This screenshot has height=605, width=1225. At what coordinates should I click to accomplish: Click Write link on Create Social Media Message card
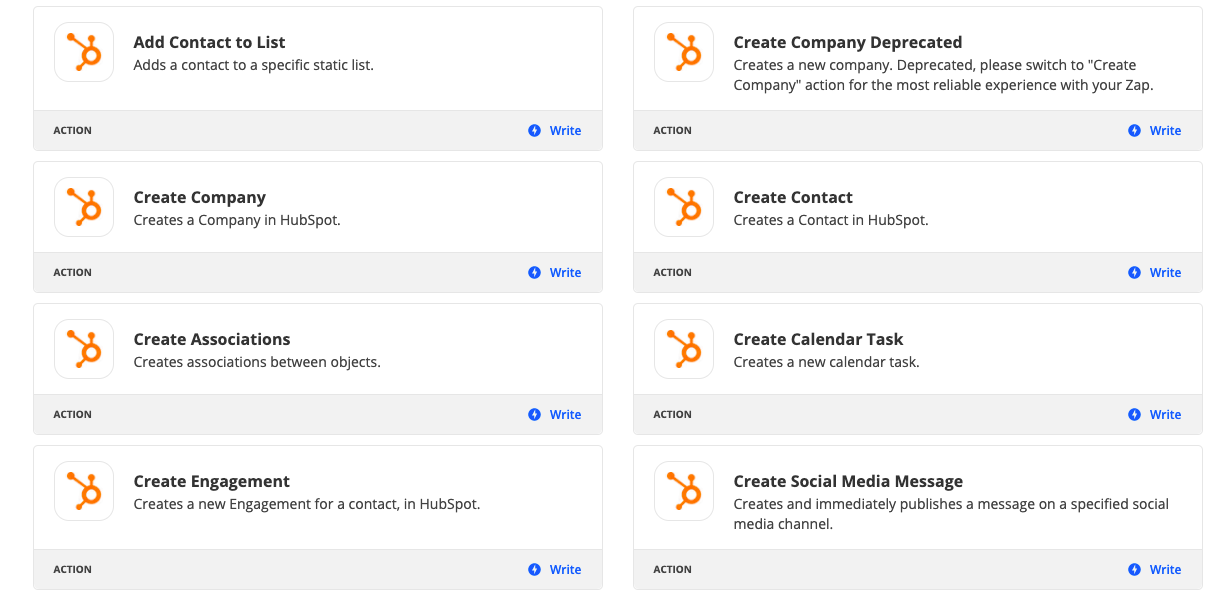[x=1165, y=570]
